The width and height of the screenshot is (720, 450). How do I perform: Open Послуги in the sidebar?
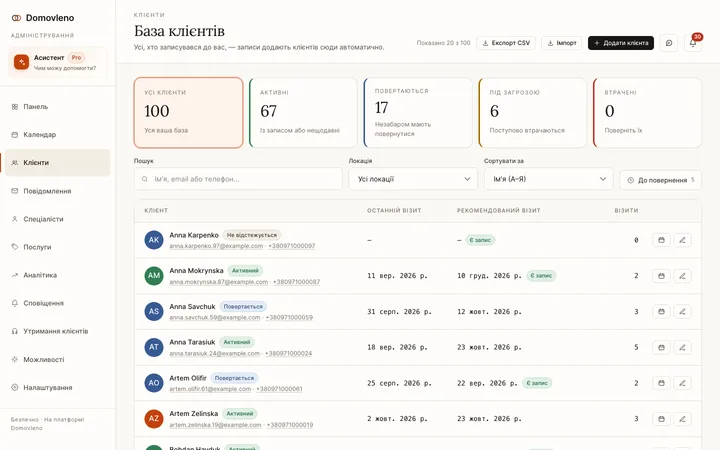point(58,247)
